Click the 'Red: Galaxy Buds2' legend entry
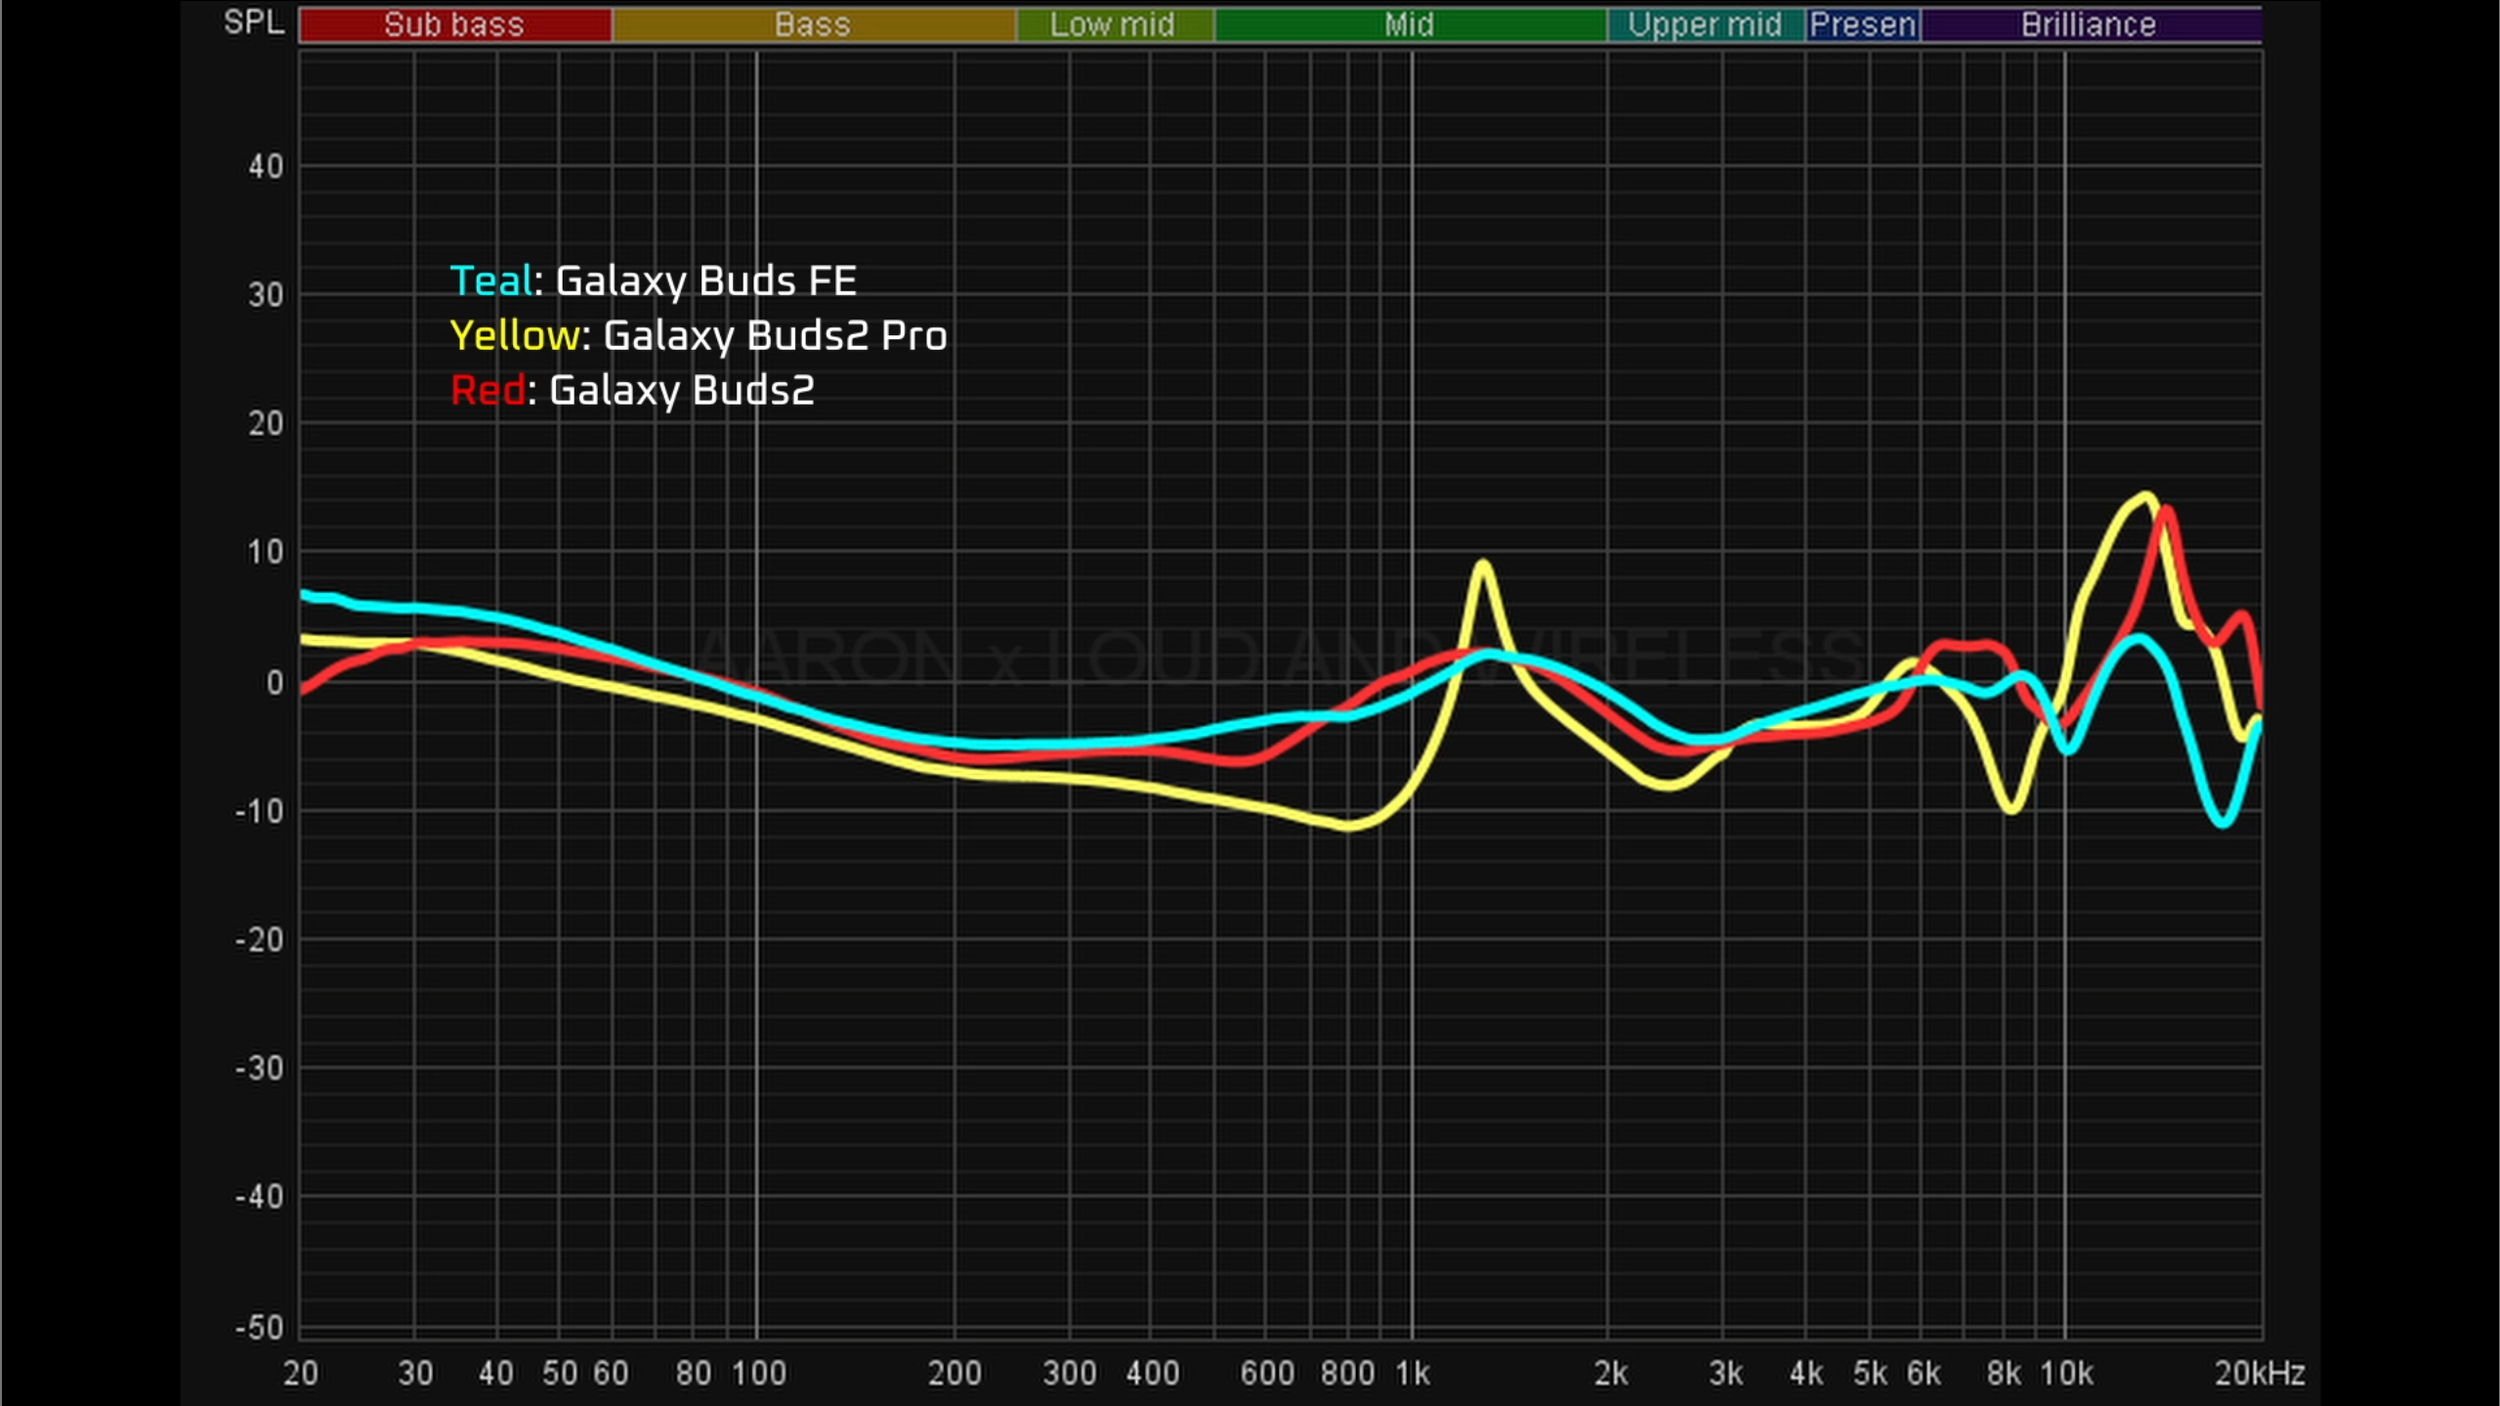2500x1406 pixels. [632, 391]
